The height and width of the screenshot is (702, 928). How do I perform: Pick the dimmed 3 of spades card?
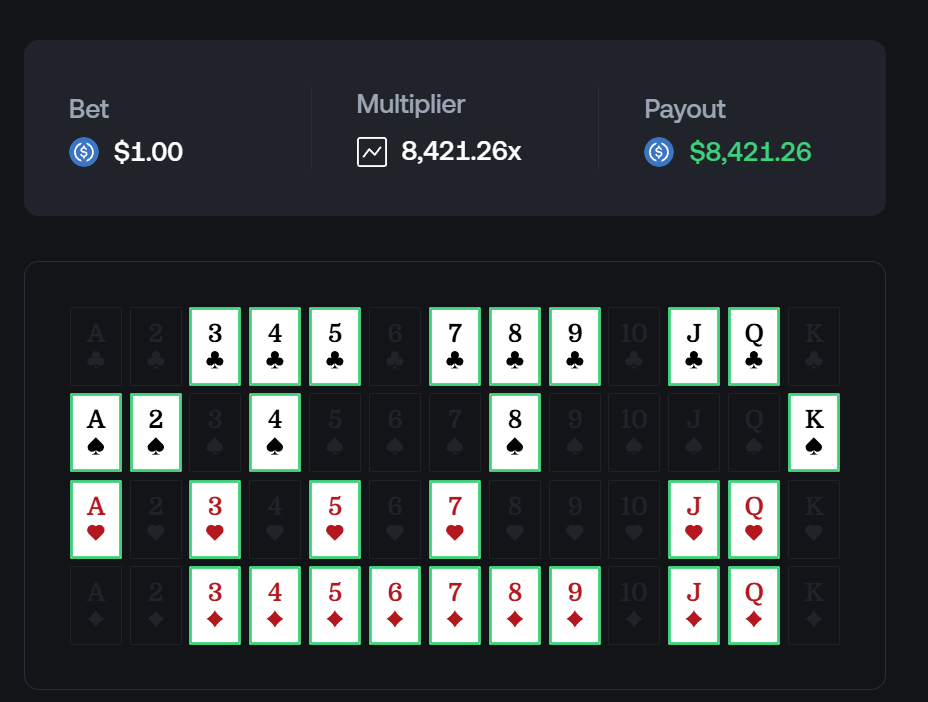(x=215, y=433)
